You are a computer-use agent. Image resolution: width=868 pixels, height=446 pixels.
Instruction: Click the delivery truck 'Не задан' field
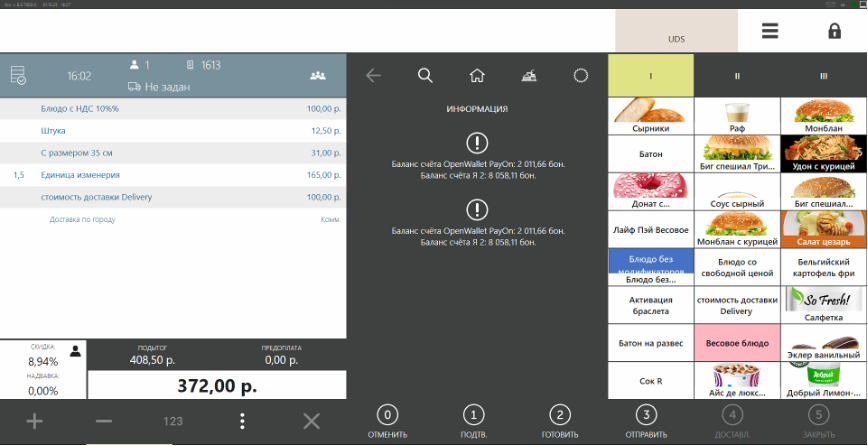click(x=159, y=87)
